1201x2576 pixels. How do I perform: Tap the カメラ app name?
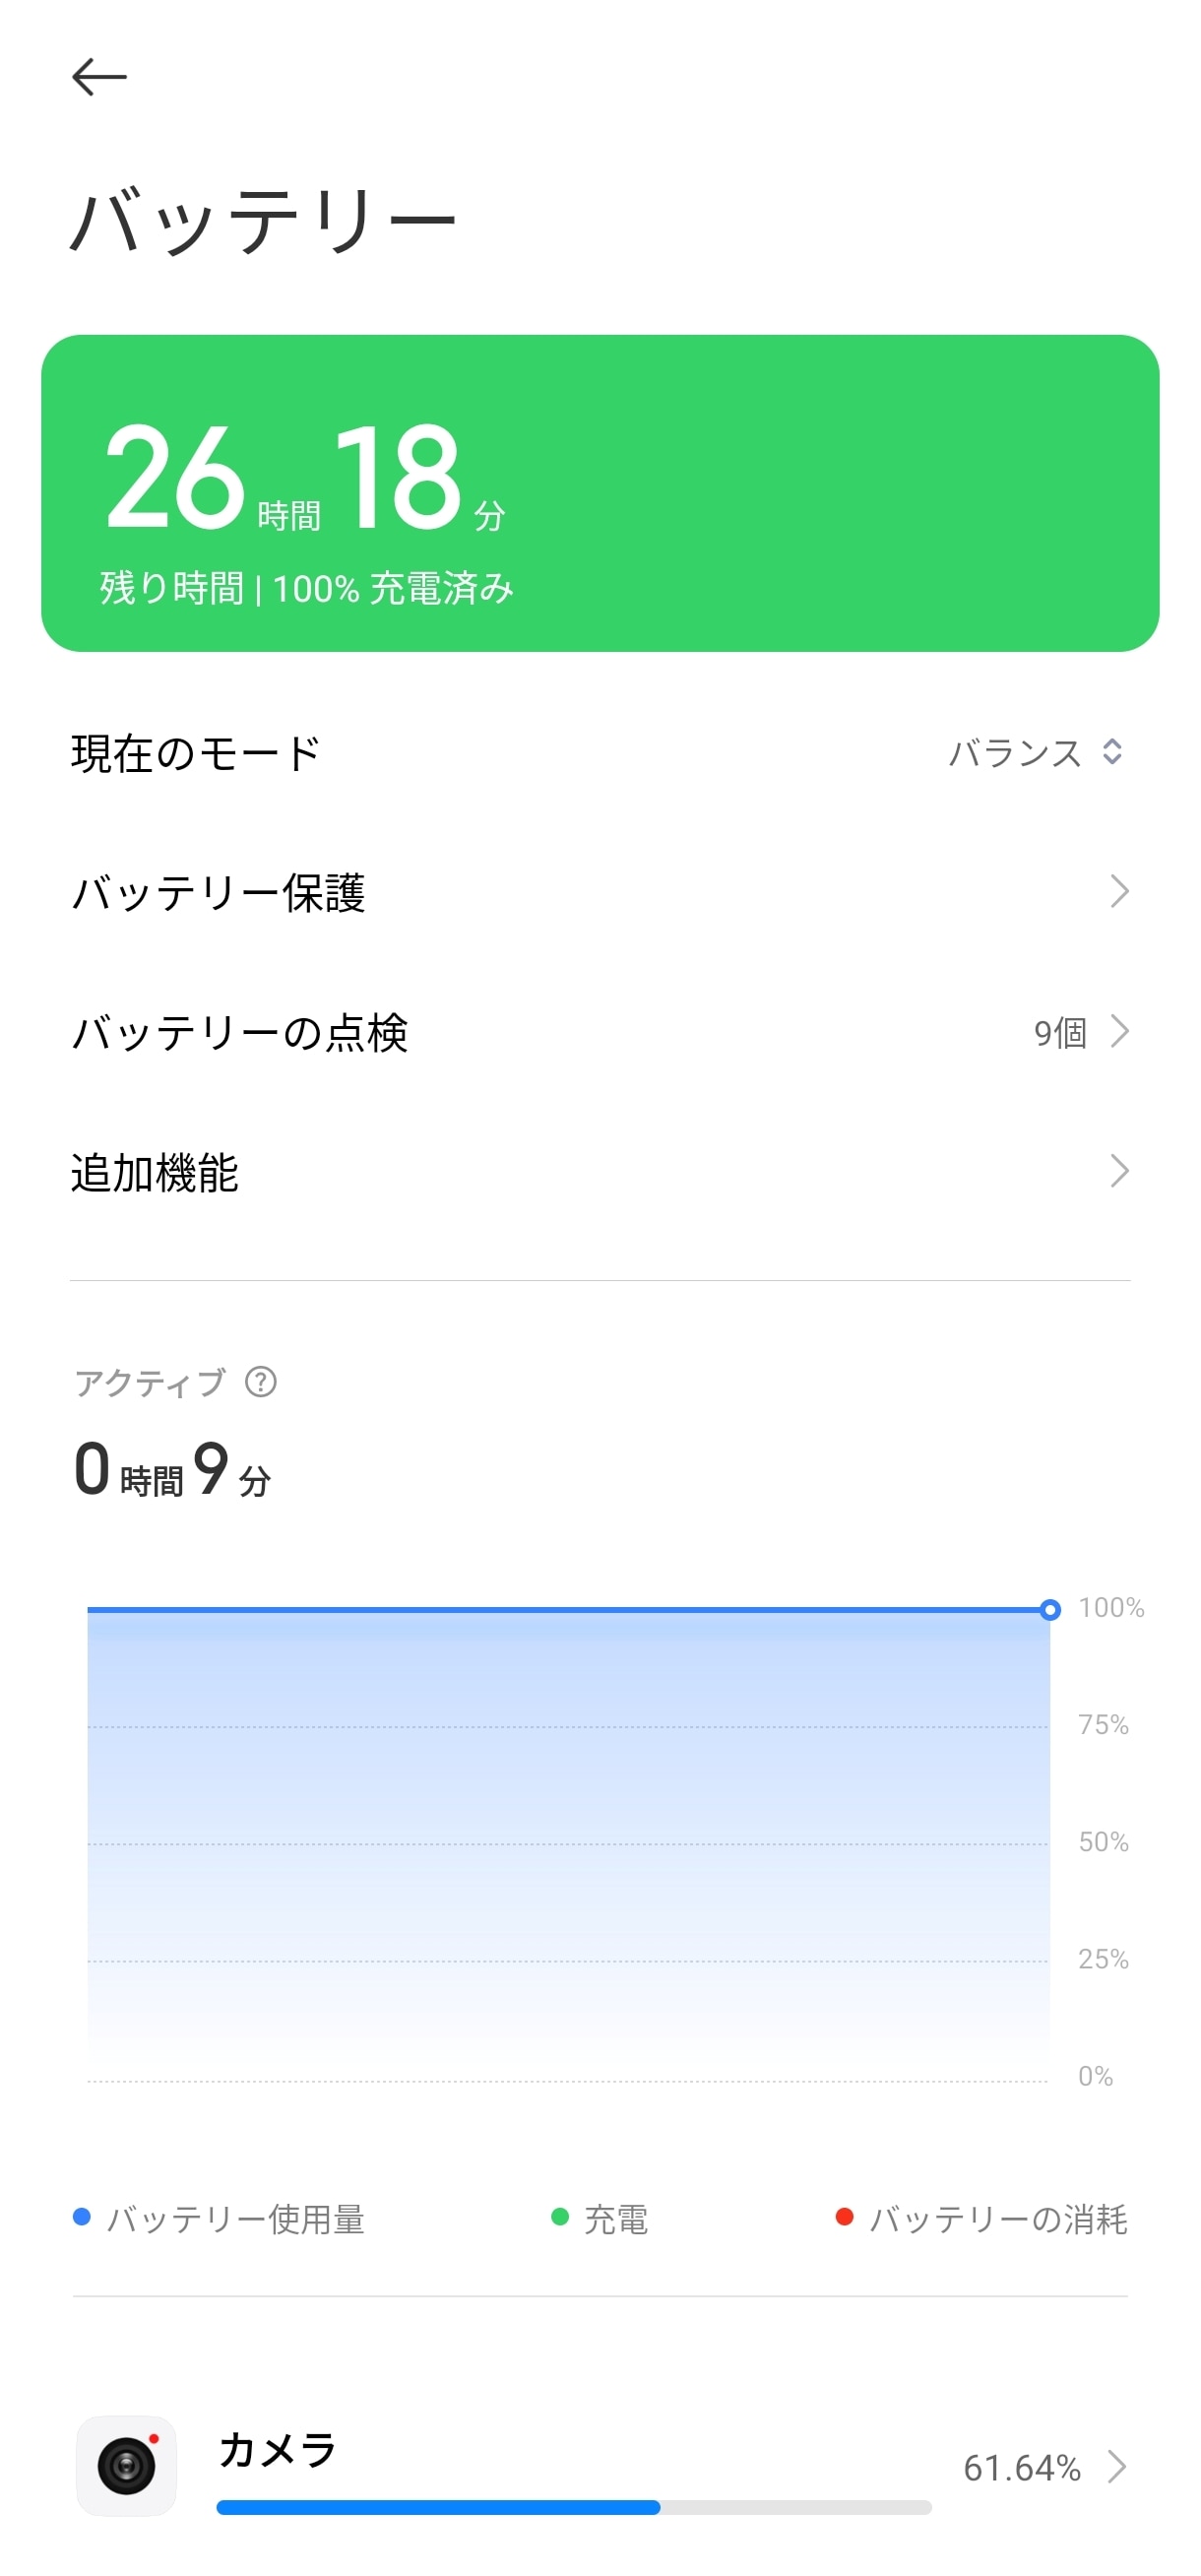[277, 2449]
